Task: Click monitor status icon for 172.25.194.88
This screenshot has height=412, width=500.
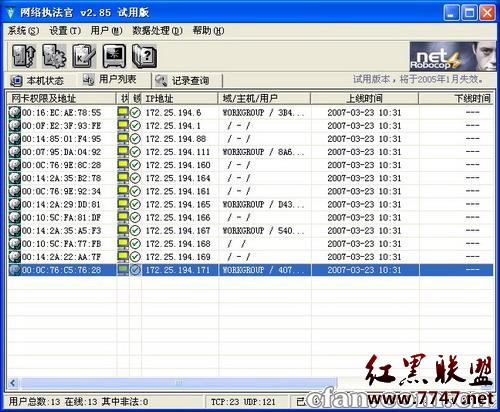Action: tap(123, 138)
